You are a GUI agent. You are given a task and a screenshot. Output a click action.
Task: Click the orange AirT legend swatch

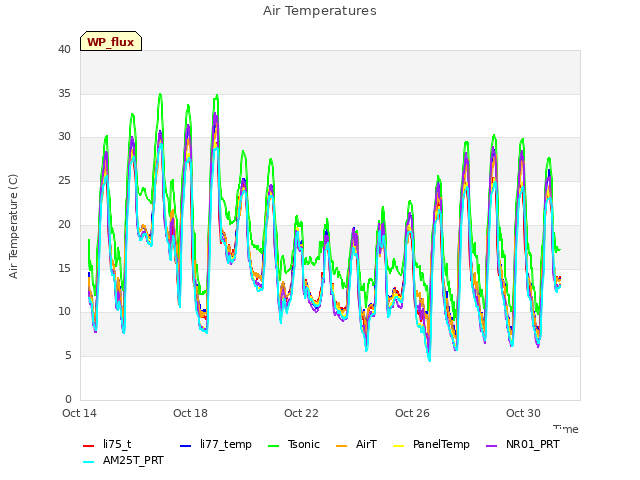tap(342, 445)
